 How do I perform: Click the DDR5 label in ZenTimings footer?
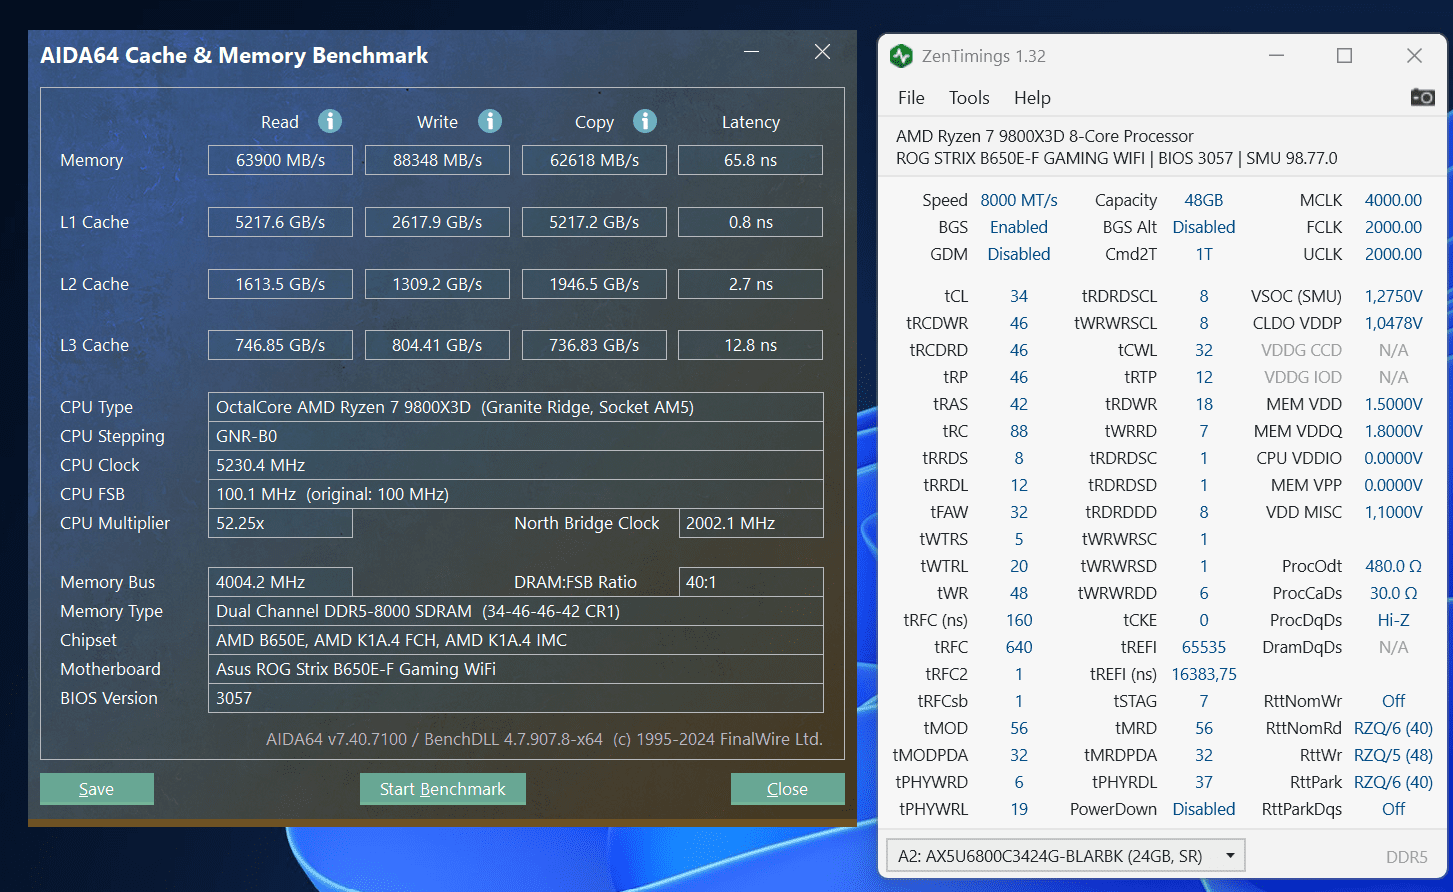[x=1407, y=857]
